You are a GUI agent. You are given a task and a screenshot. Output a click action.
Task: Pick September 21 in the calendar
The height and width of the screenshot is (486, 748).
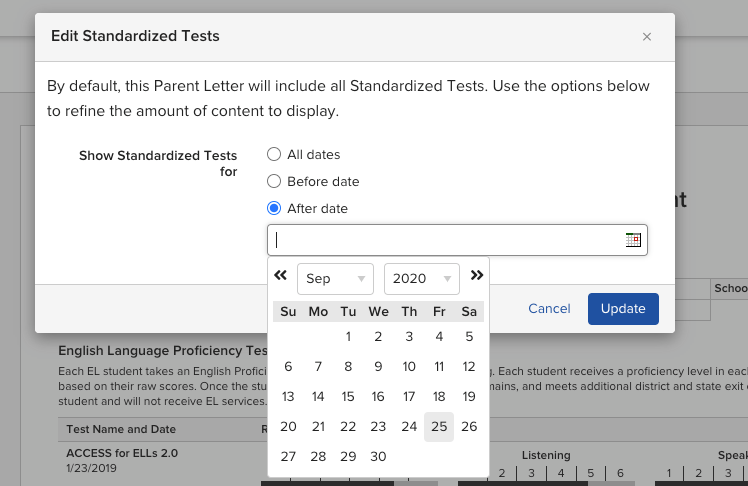pyautogui.click(x=318, y=427)
